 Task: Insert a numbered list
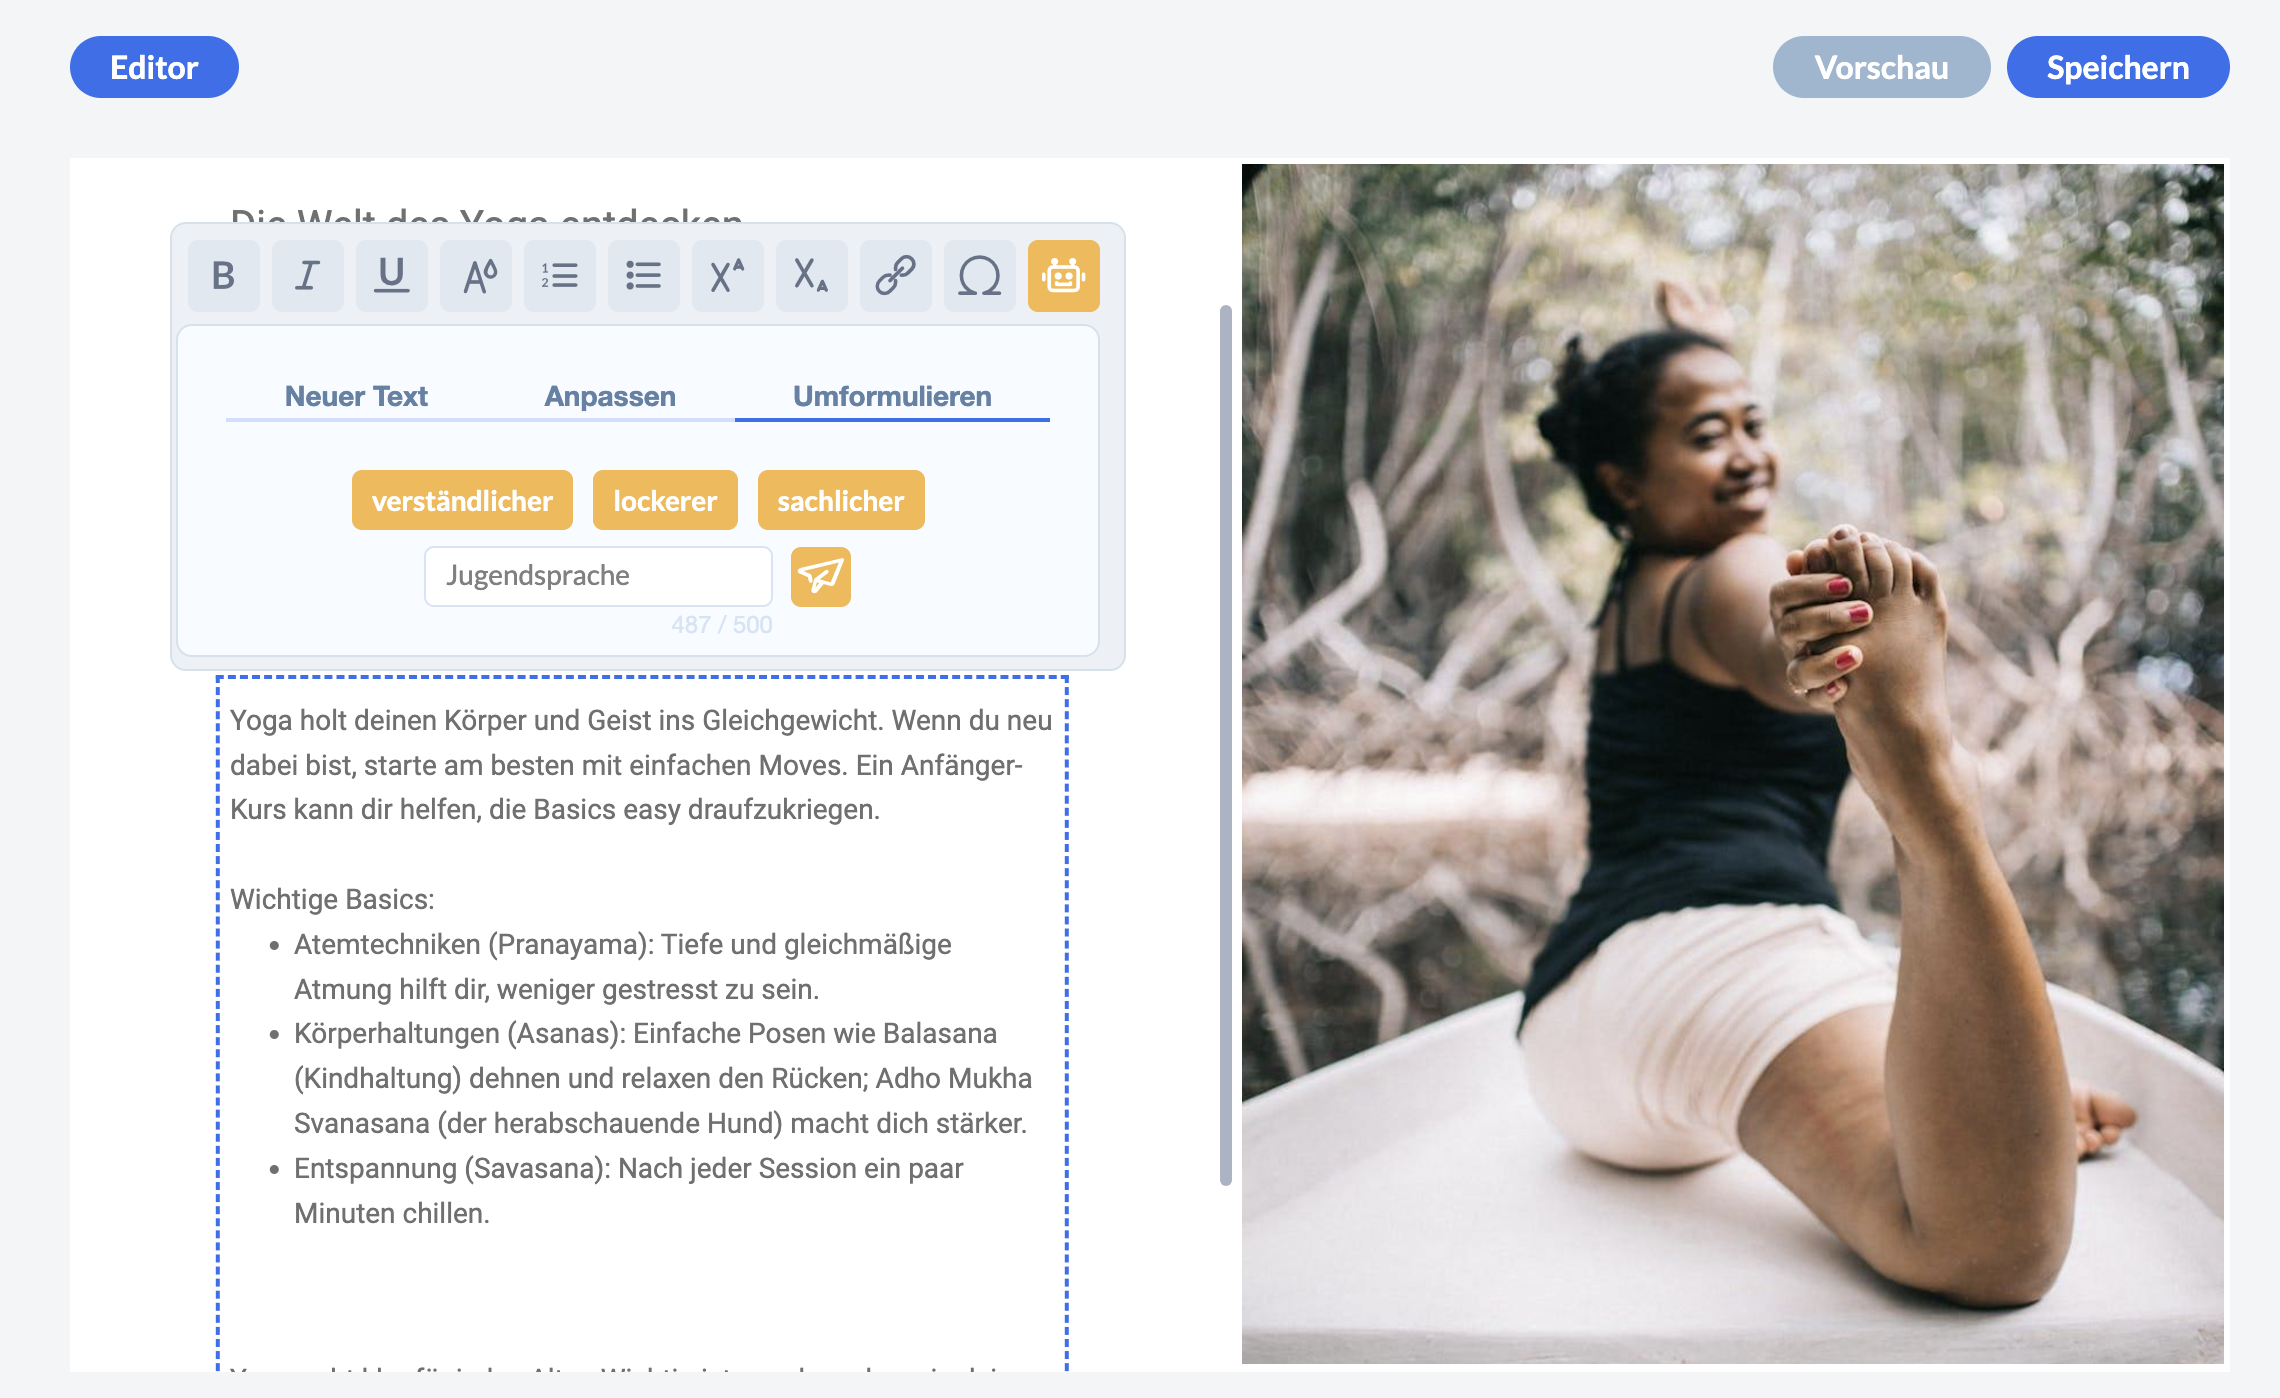click(x=559, y=276)
